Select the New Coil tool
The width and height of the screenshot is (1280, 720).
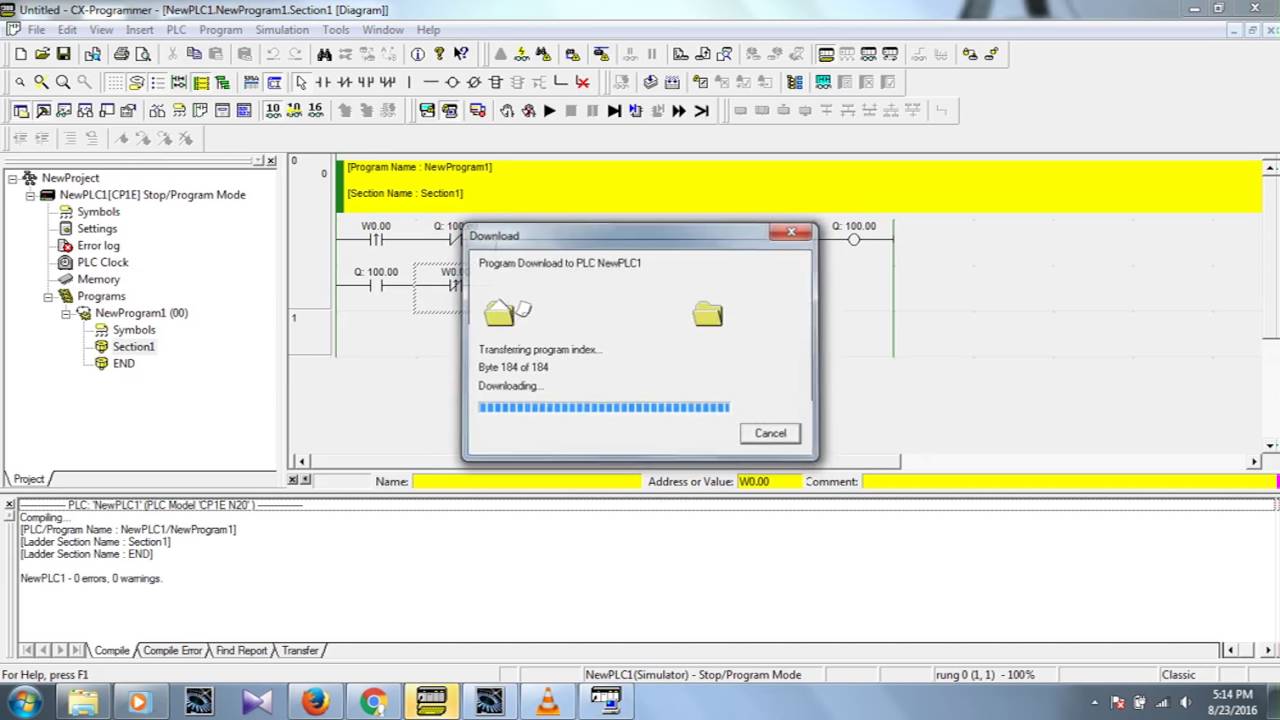pyautogui.click(x=452, y=82)
